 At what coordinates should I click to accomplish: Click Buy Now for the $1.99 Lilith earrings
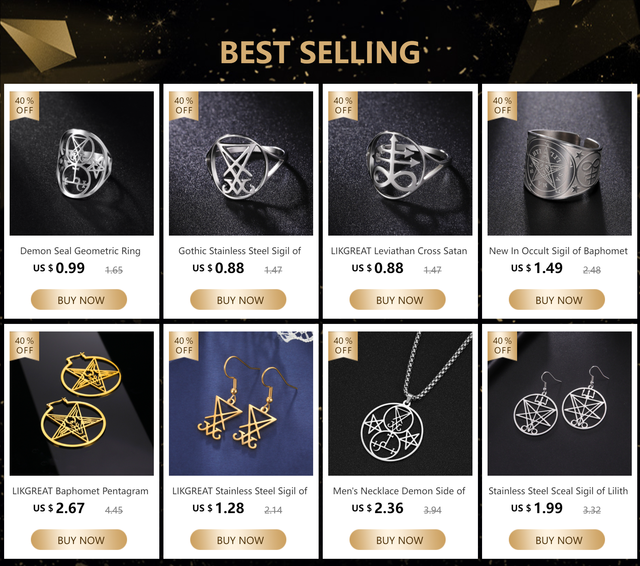pos(556,540)
